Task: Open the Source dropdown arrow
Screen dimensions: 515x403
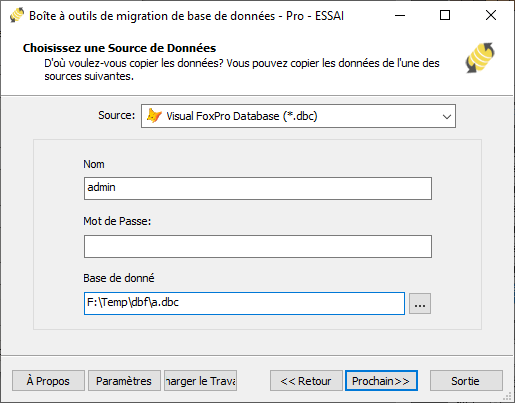Action: point(447,116)
